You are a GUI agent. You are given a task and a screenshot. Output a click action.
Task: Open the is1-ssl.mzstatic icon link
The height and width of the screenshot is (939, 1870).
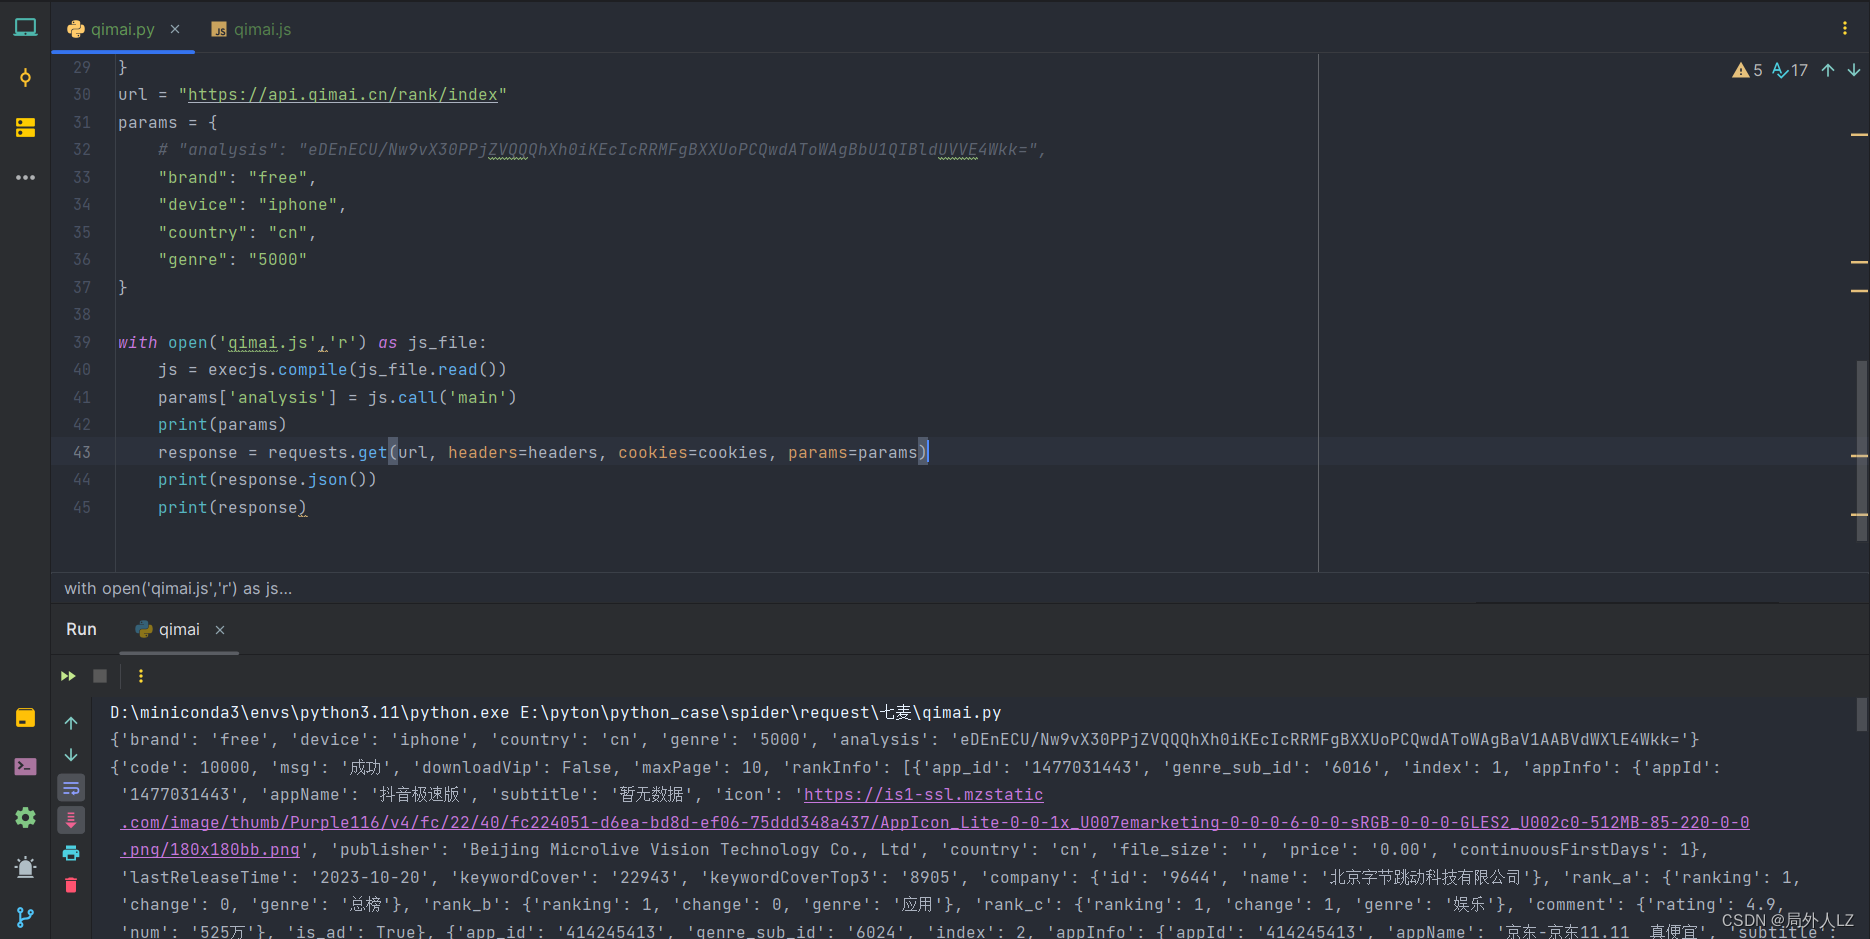point(923,794)
